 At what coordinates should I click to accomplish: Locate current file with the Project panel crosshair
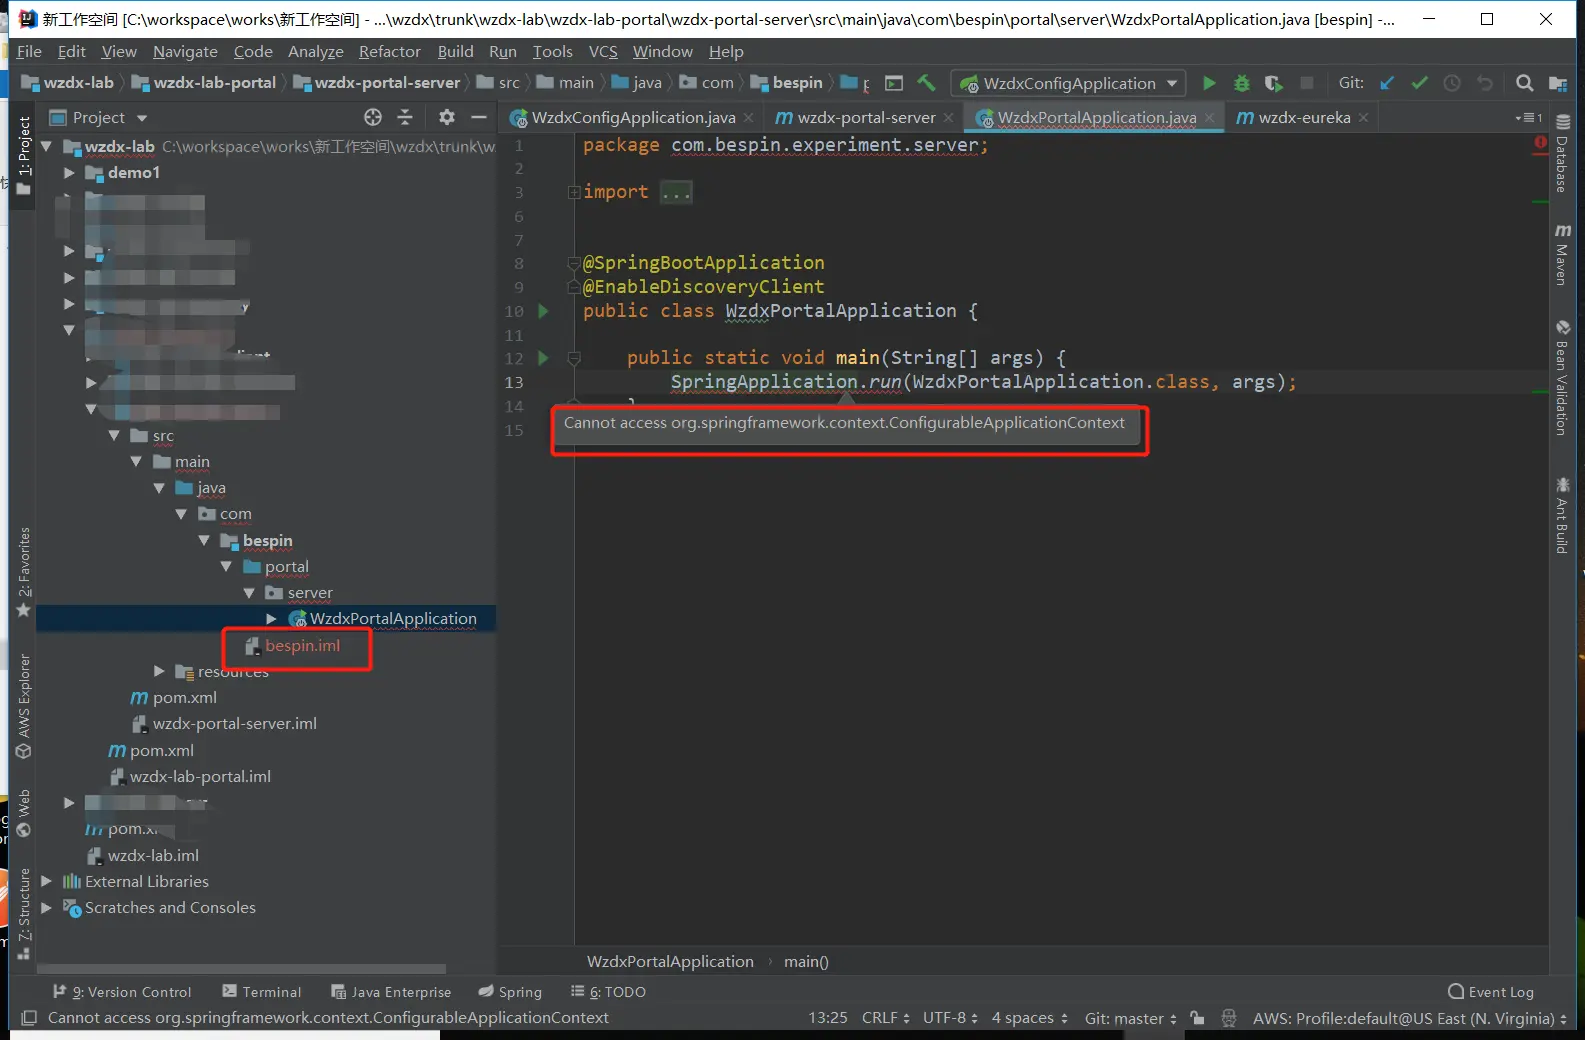coord(373,117)
